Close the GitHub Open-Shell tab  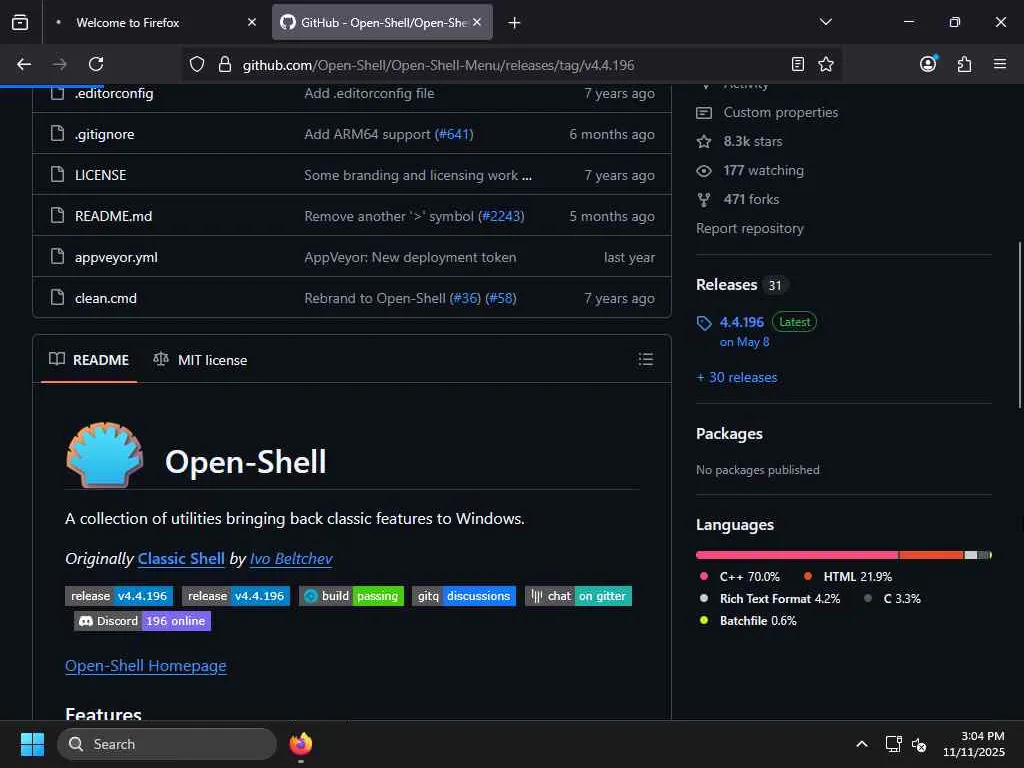point(477,22)
